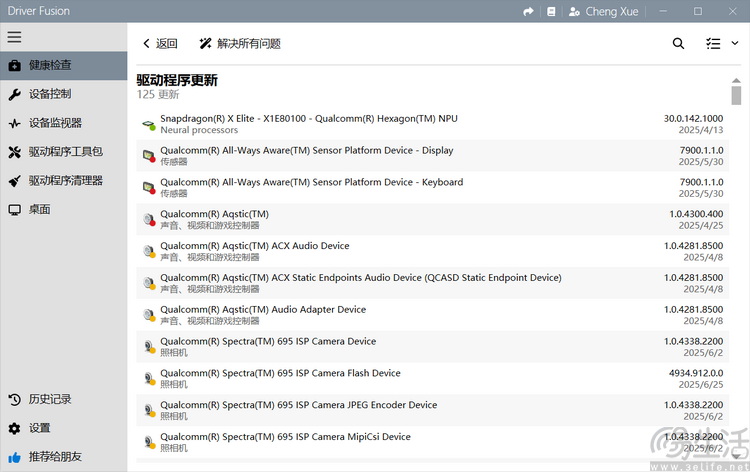Open 驱动程序工具包 tools icon
750x472 pixels.
14,152
